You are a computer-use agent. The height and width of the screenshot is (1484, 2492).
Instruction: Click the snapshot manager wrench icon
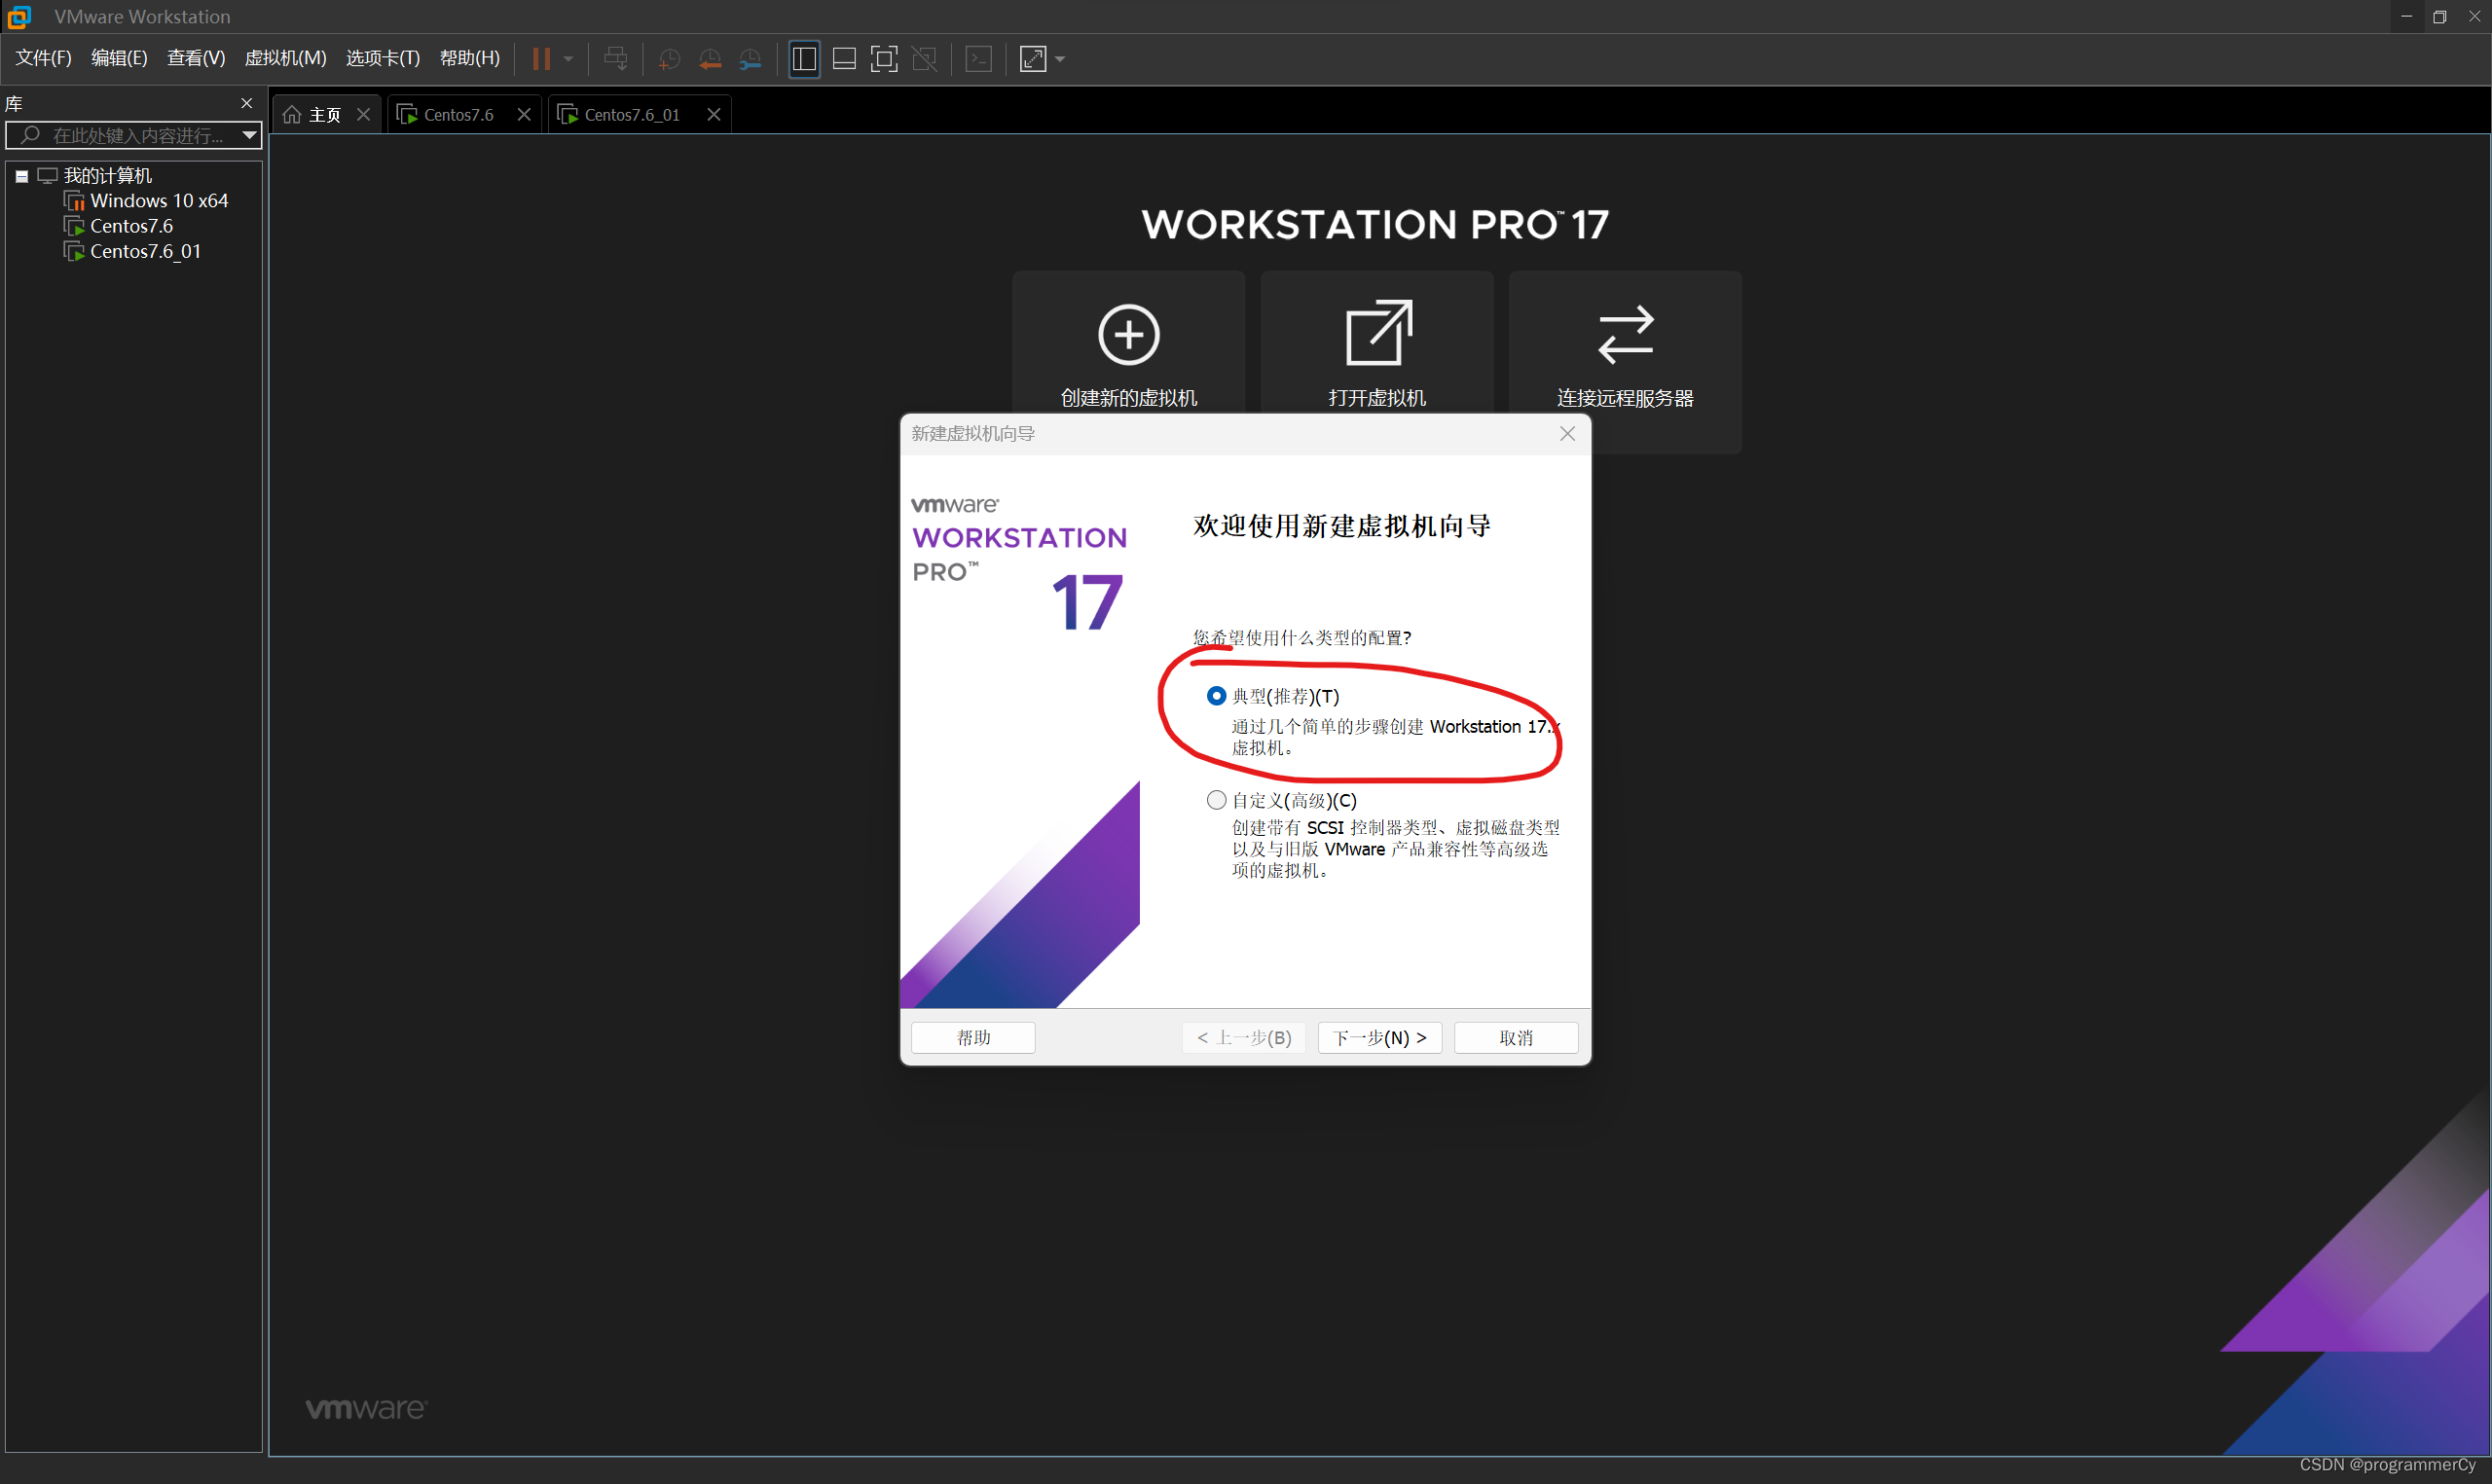click(x=750, y=59)
